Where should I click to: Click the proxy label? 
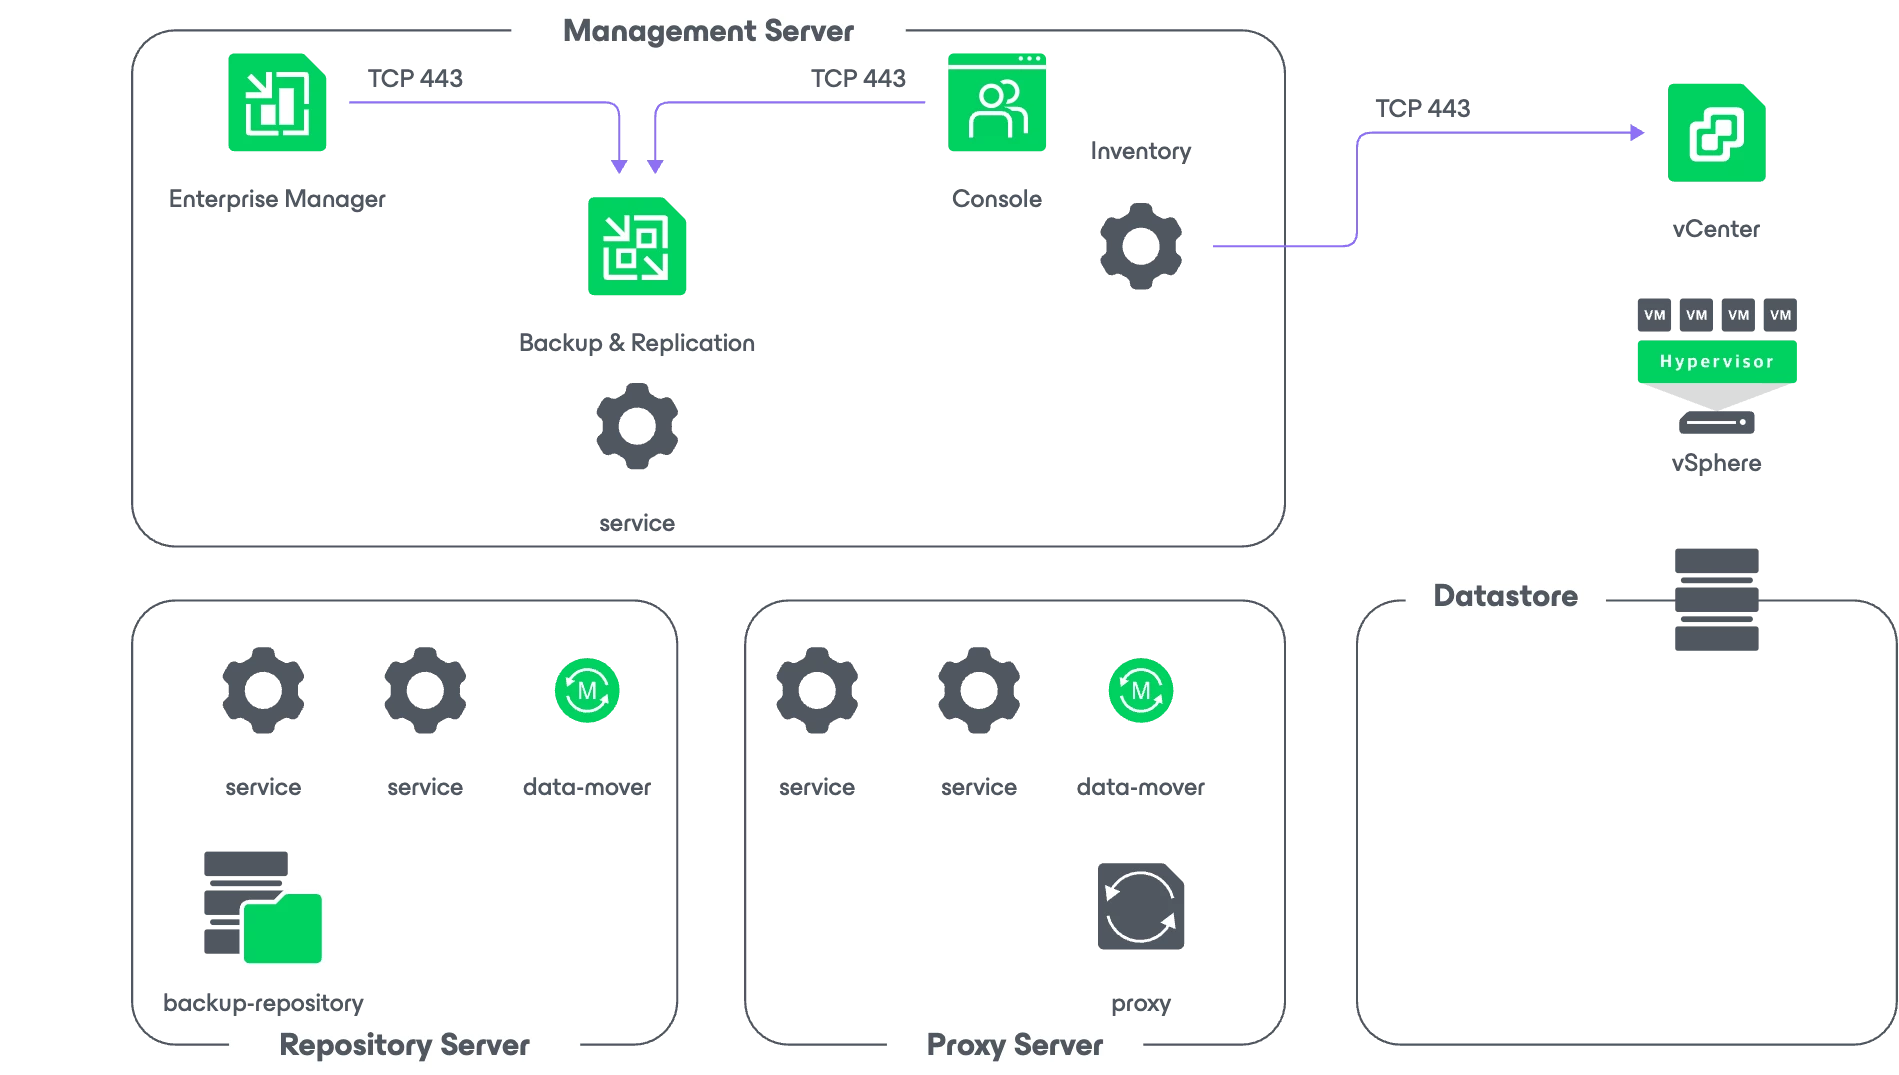pyautogui.click(x=1141, y=1004)
